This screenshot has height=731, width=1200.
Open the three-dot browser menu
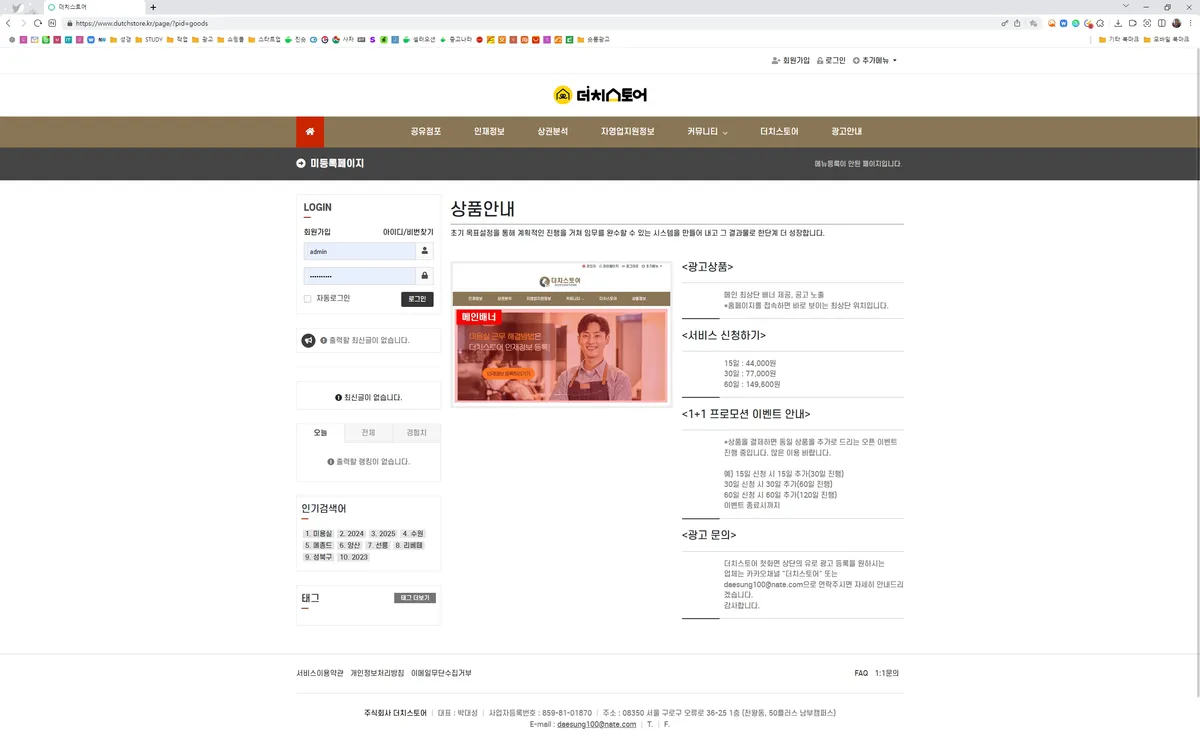click(x=1191, y=23)
